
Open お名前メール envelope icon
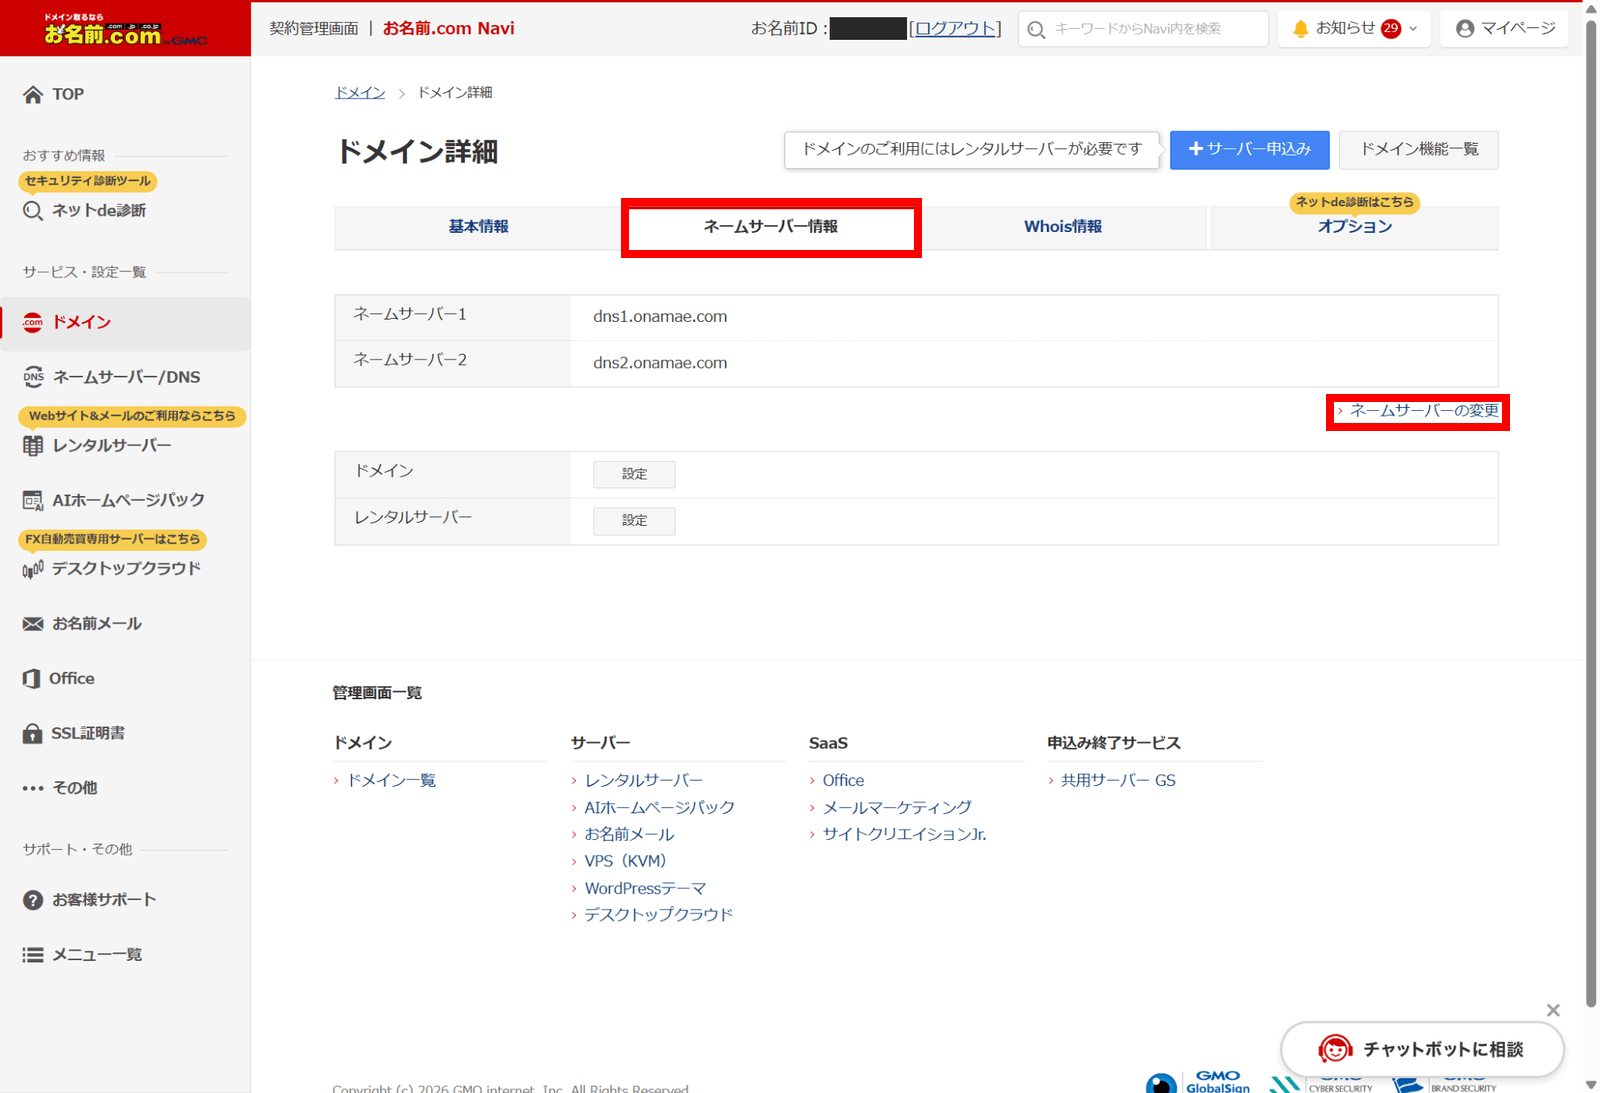point(33,624)
